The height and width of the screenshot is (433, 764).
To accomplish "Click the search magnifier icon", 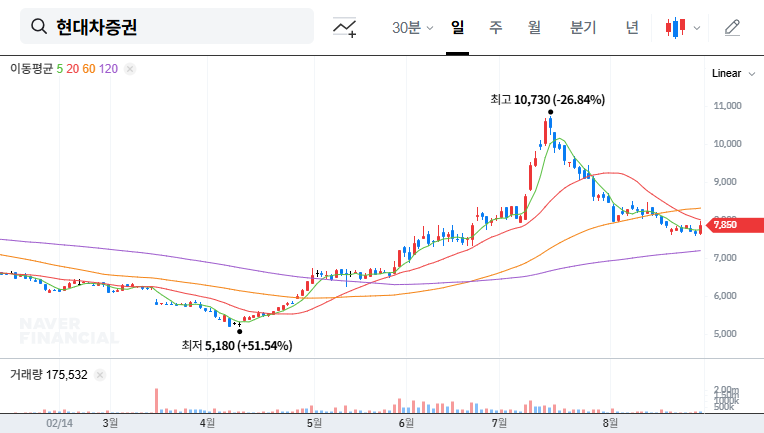I will [39, 26].
